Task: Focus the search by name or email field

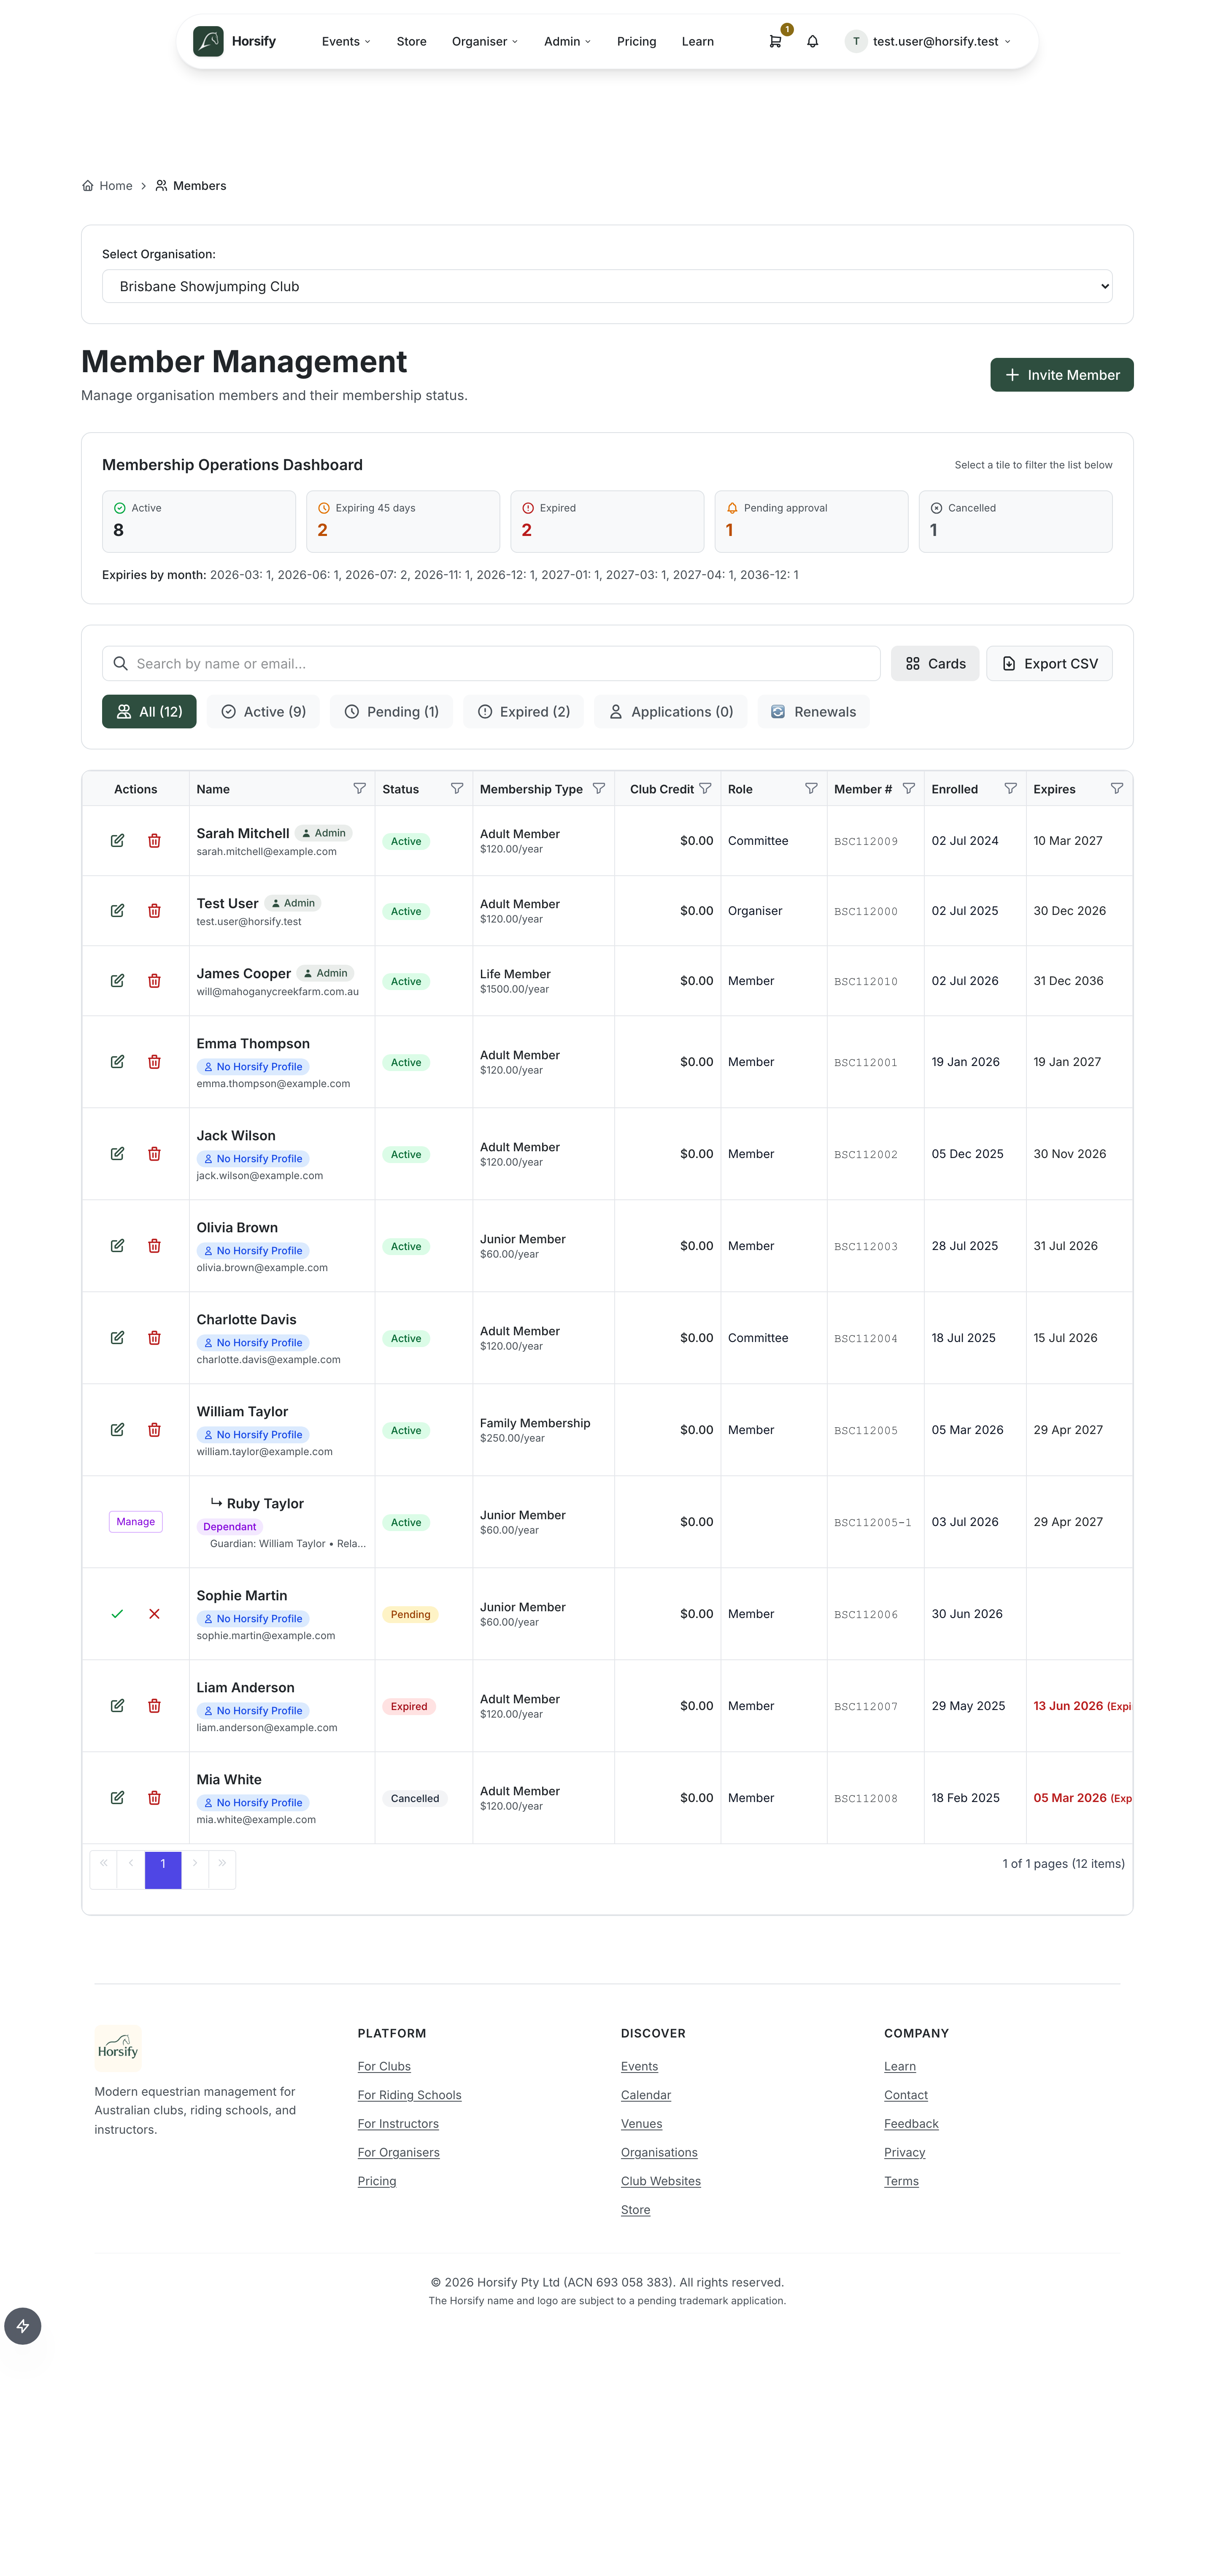Action: 491,664
